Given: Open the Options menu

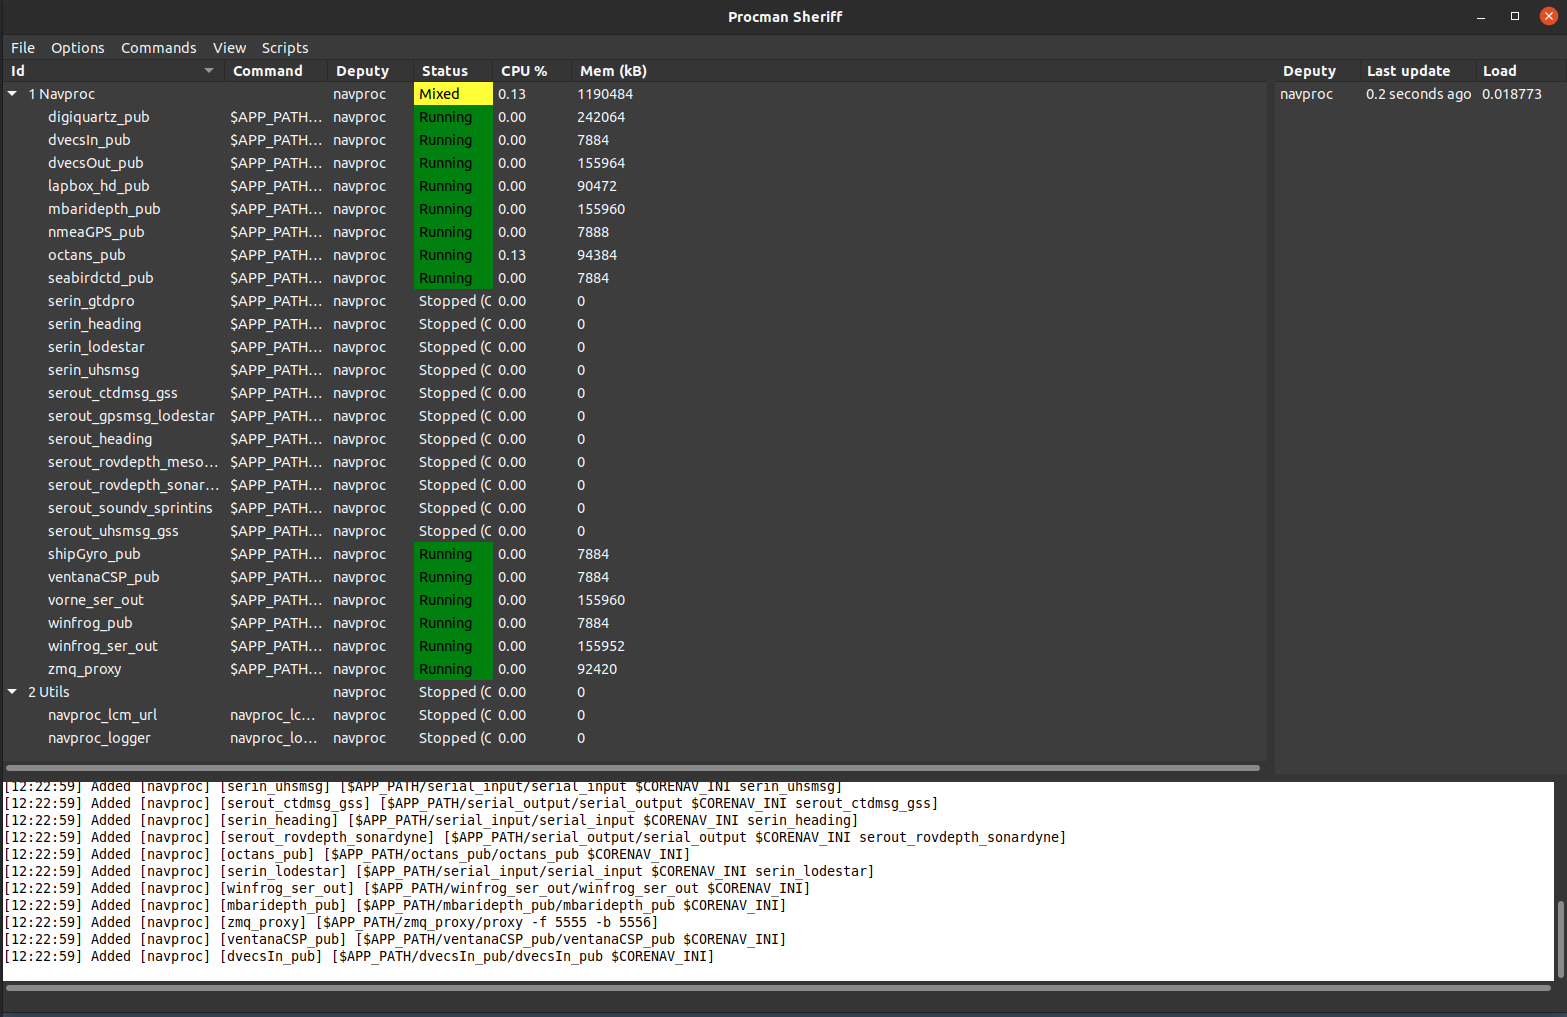Looking at the screenshot, I should 78,48.
